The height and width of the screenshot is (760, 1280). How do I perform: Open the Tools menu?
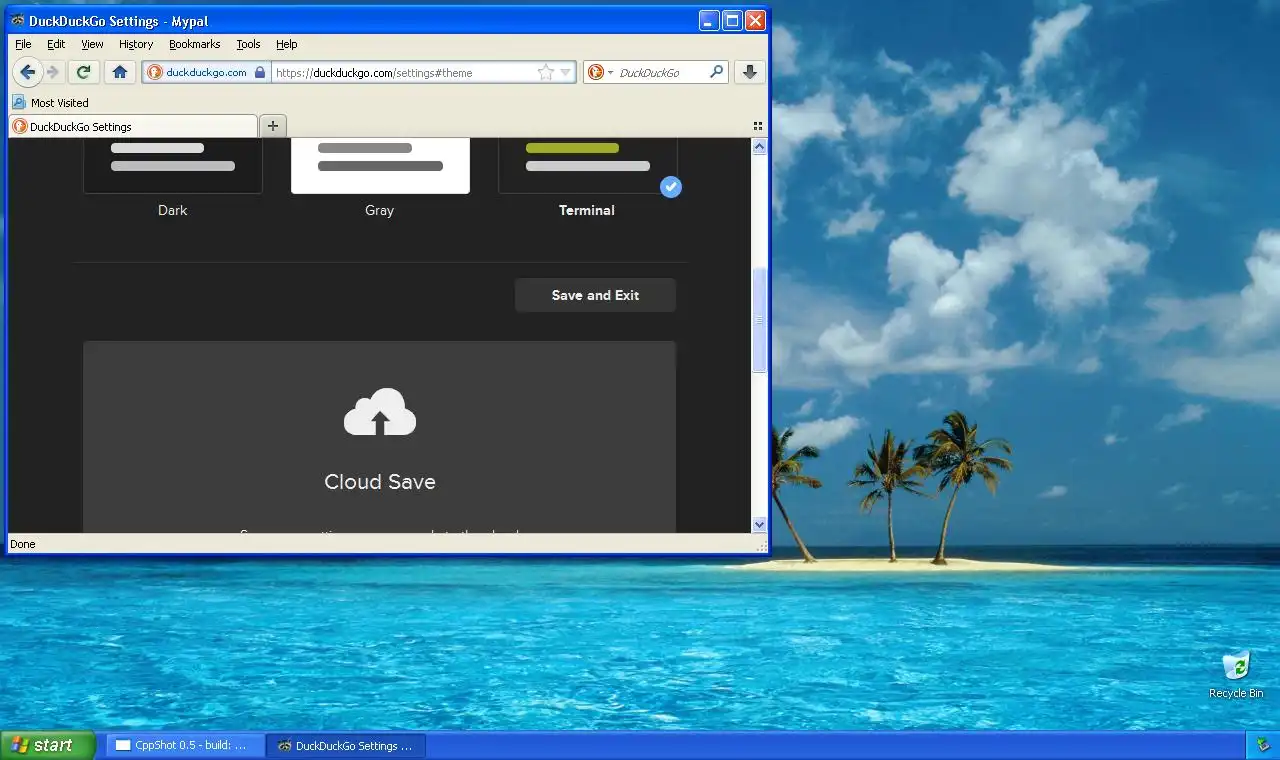click(x=248, y=44)
